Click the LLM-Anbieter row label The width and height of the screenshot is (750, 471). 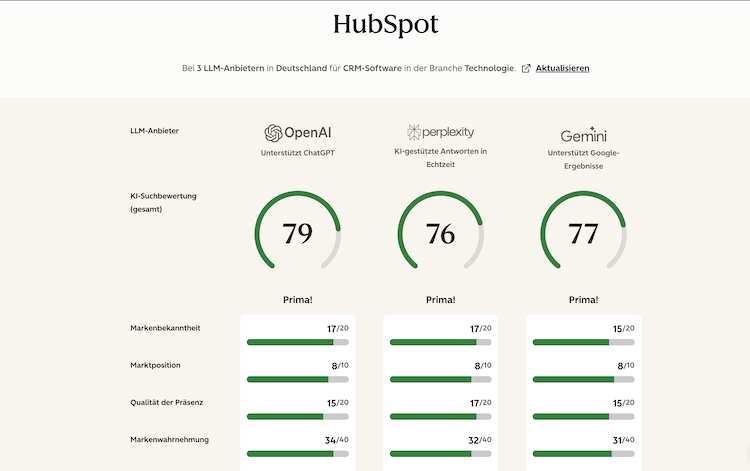pyautogui.click(x=154, y=131)
